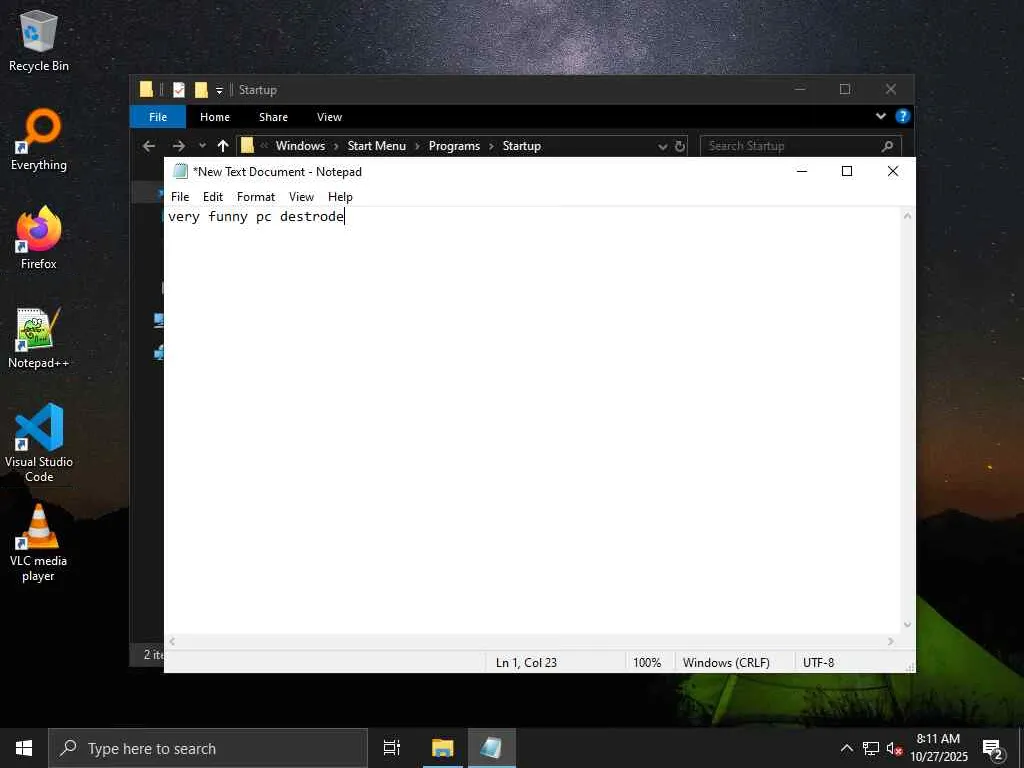Open the Firefox desktop shortcut

pos(39,238)
